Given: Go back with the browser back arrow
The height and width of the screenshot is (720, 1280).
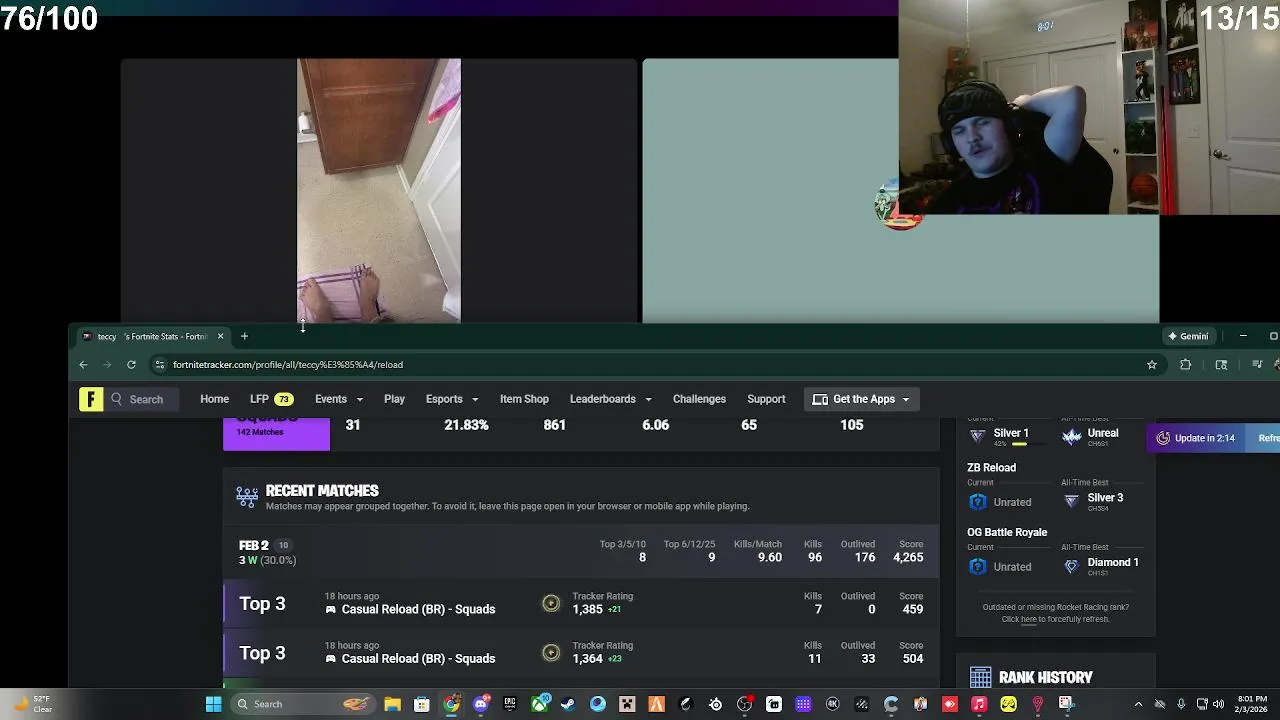Looking at the screenshot, I should point(84,365).
